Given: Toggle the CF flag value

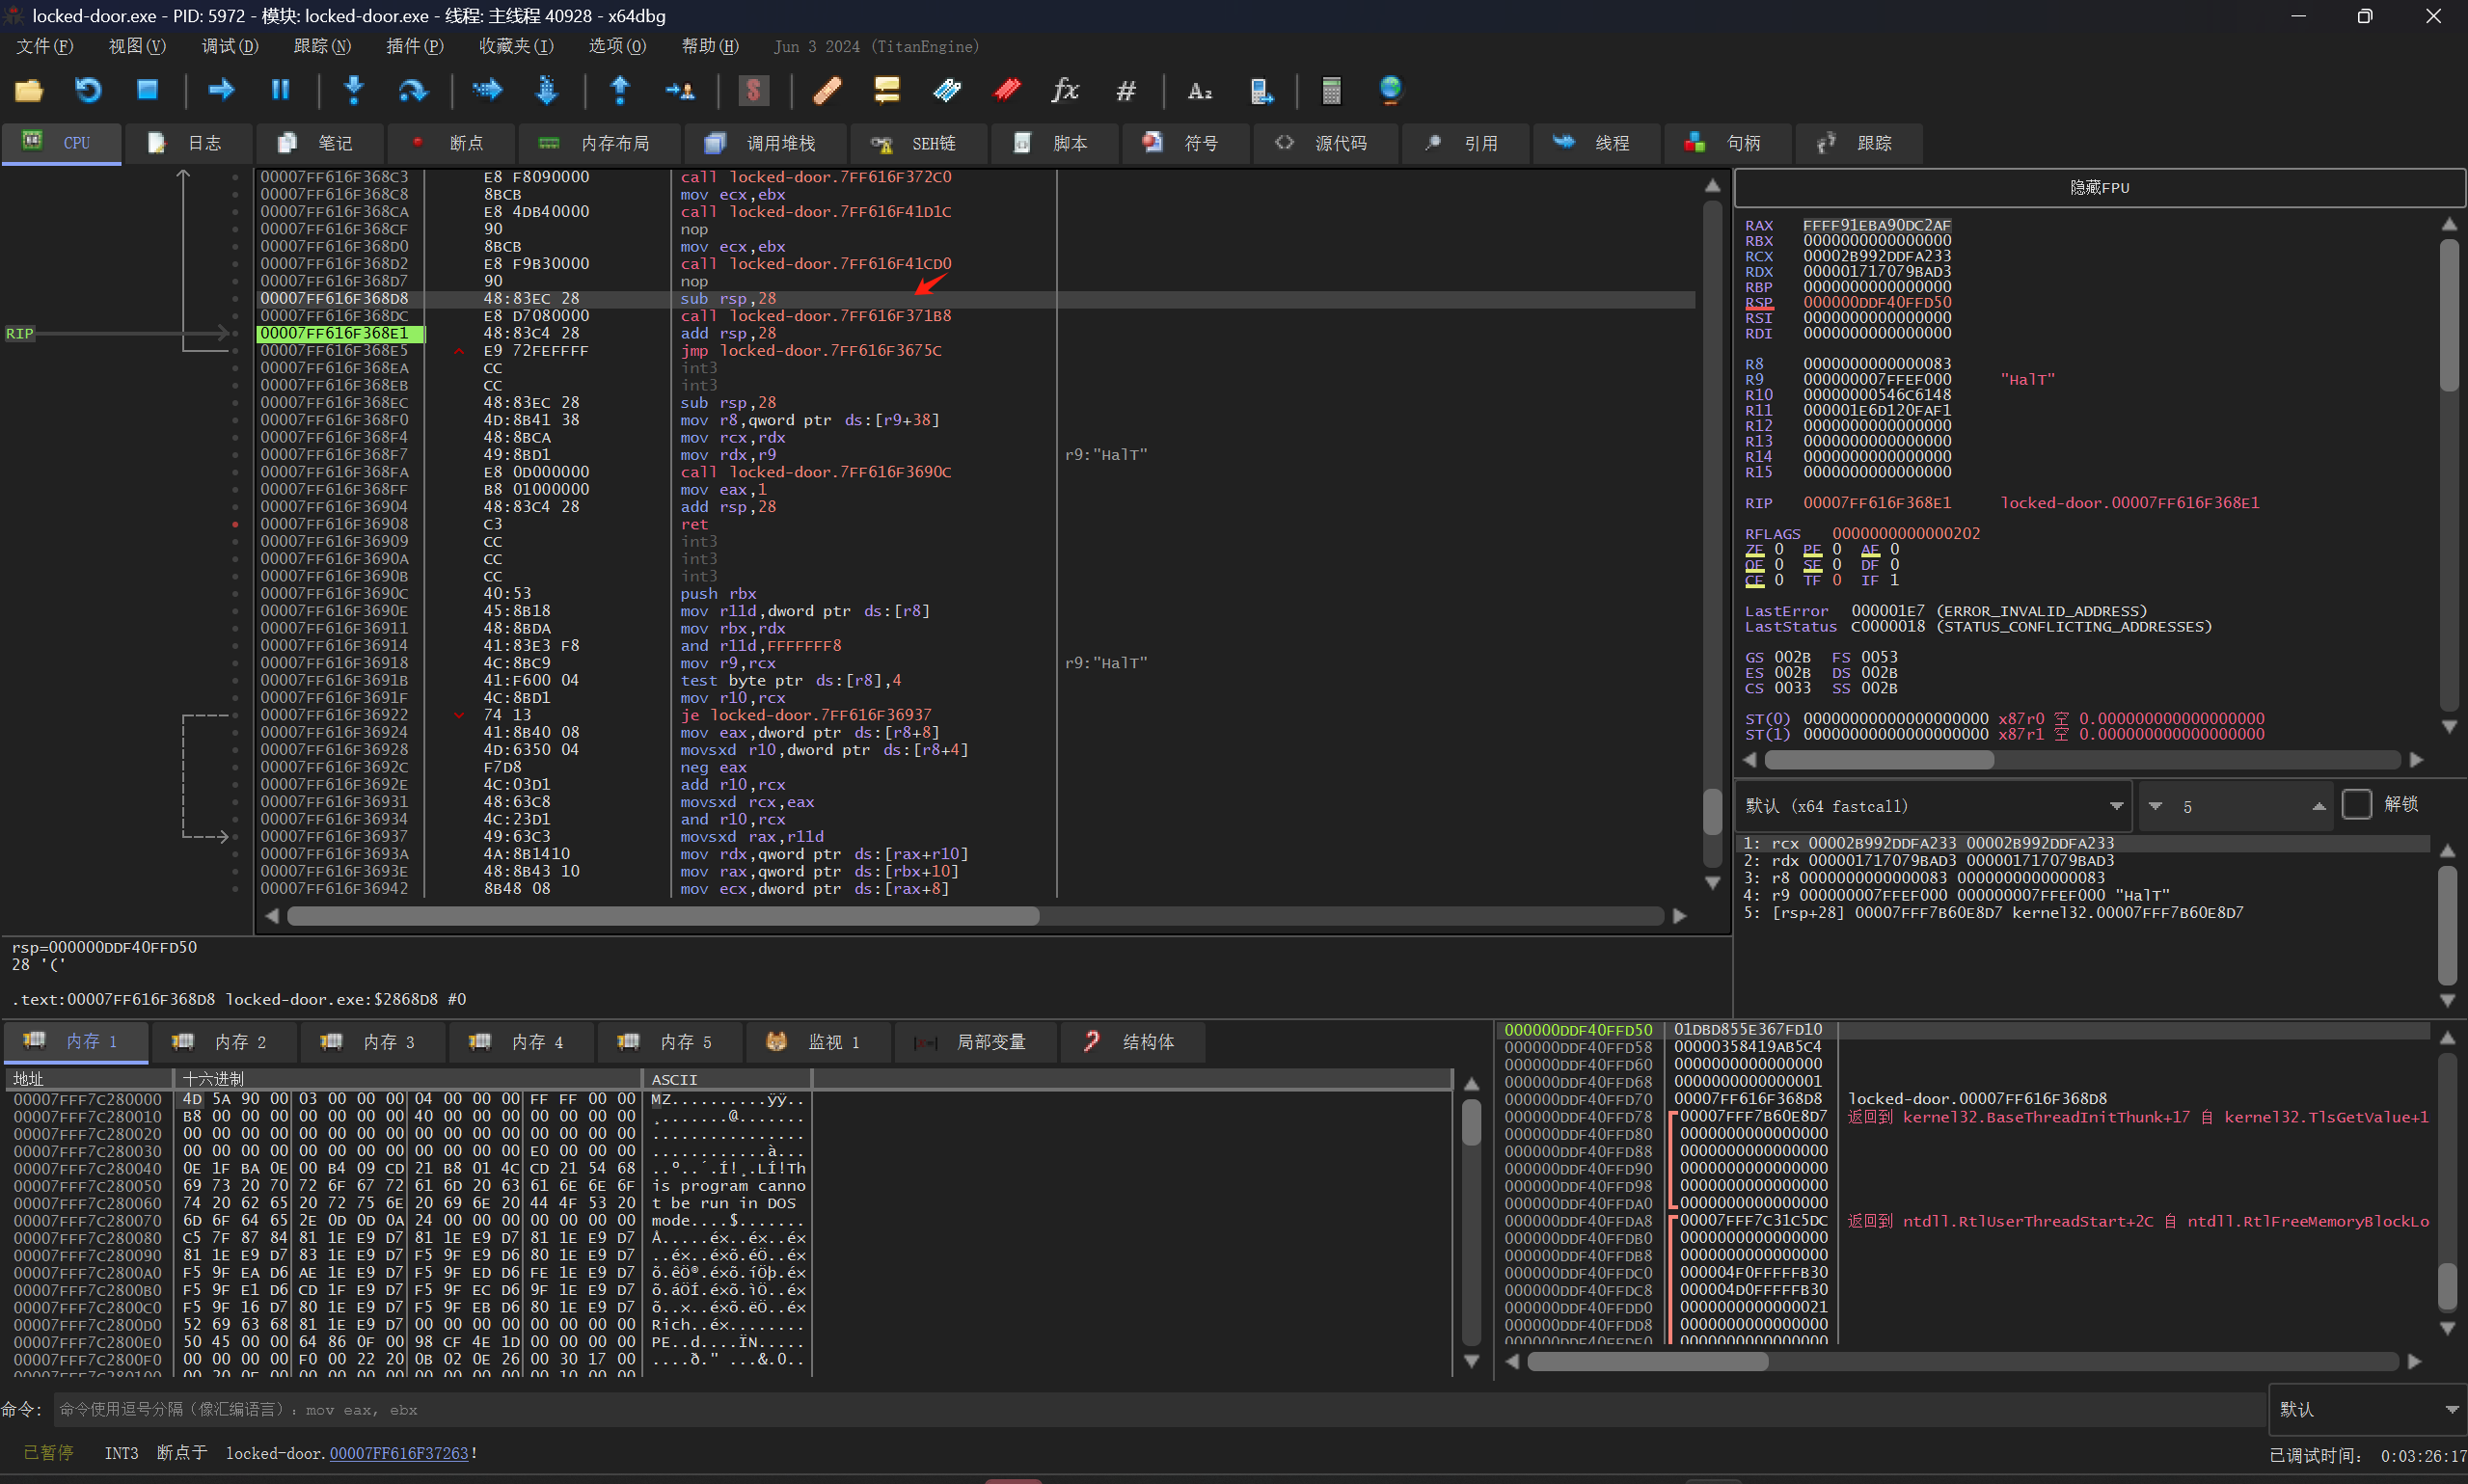Looking at the screenshot, I should (1779, 580).
